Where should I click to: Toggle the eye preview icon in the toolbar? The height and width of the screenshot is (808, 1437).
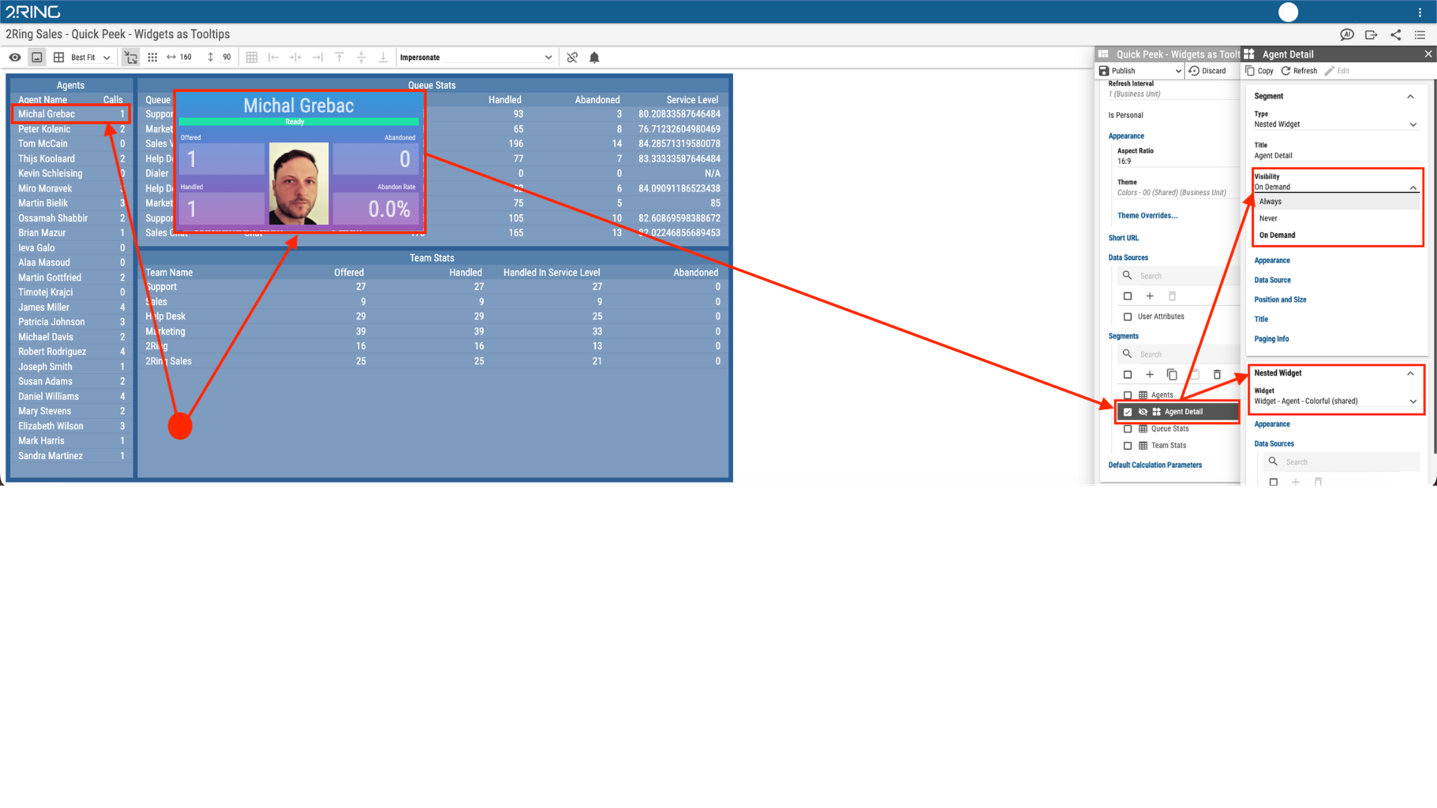click(x=15, y=58)
